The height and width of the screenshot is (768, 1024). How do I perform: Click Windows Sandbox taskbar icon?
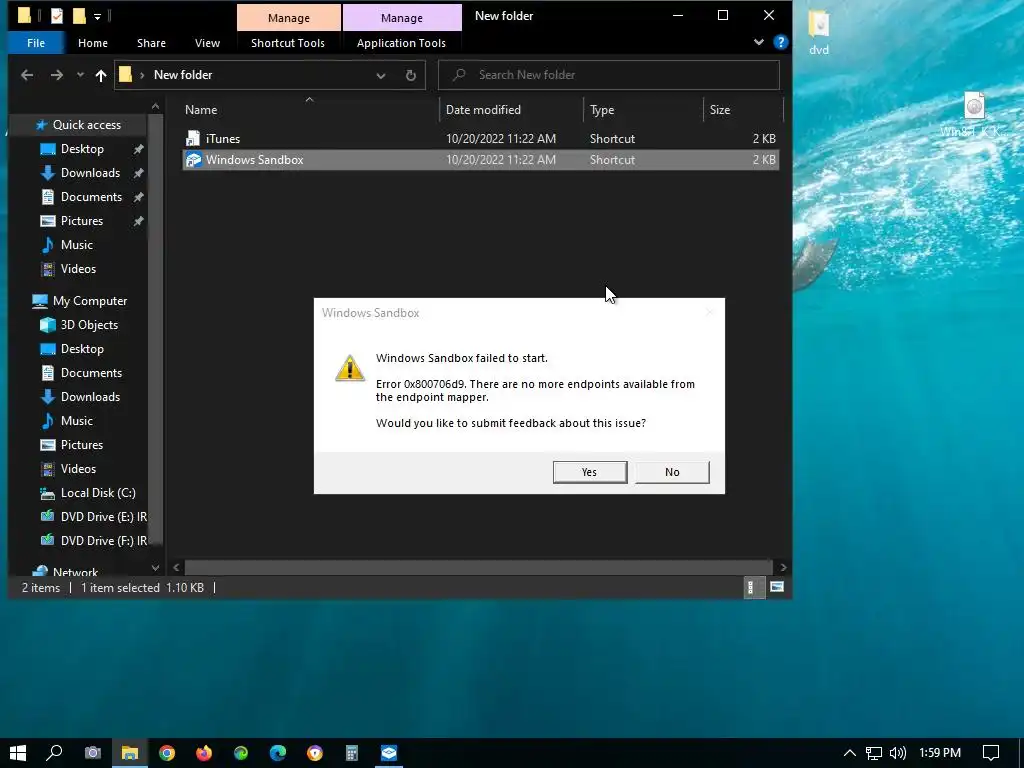(389, 753)
